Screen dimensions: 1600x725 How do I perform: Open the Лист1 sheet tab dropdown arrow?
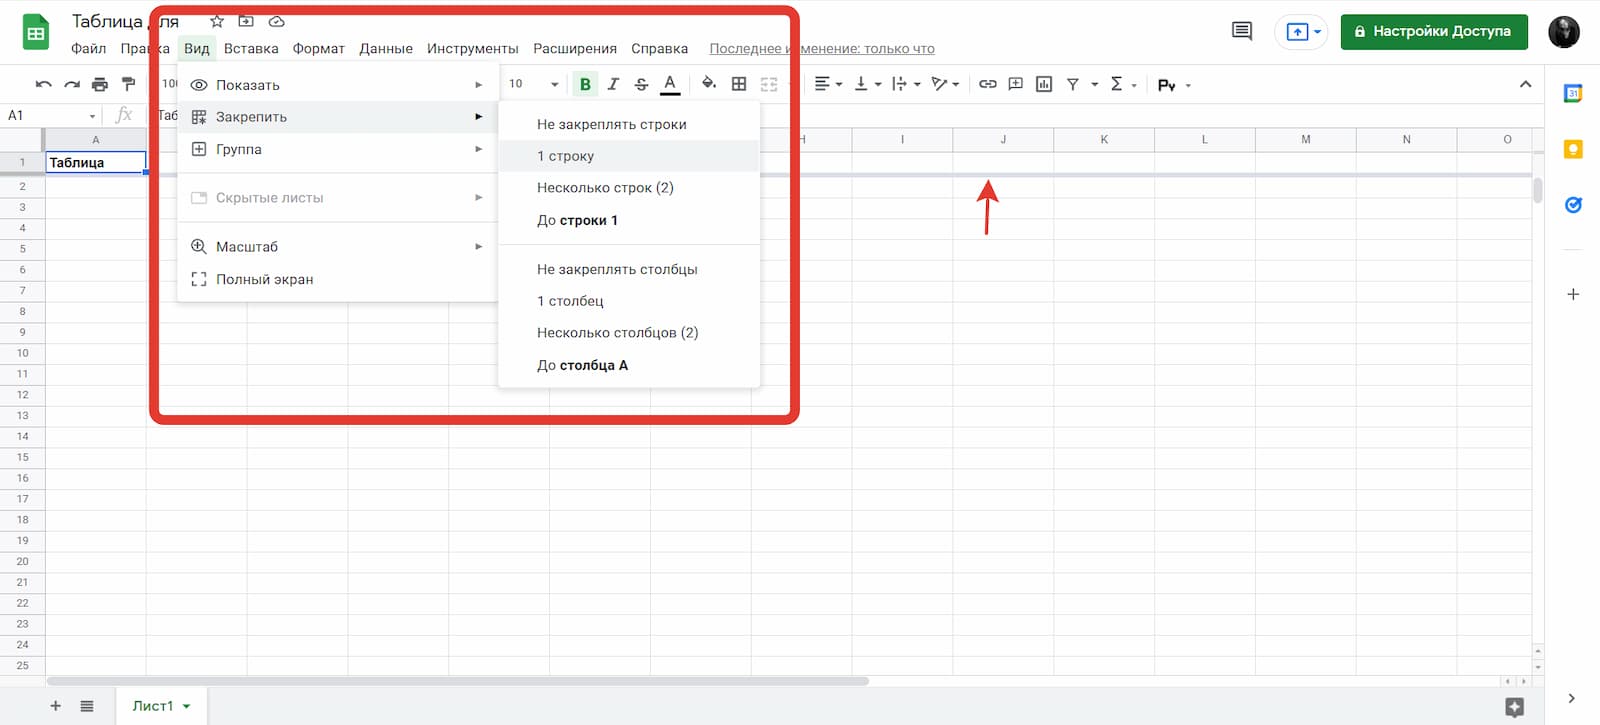[x=186, y=706]
